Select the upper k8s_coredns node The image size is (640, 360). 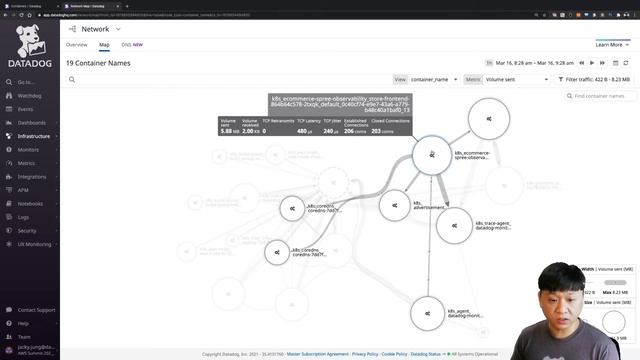click(x=292, y=209)
